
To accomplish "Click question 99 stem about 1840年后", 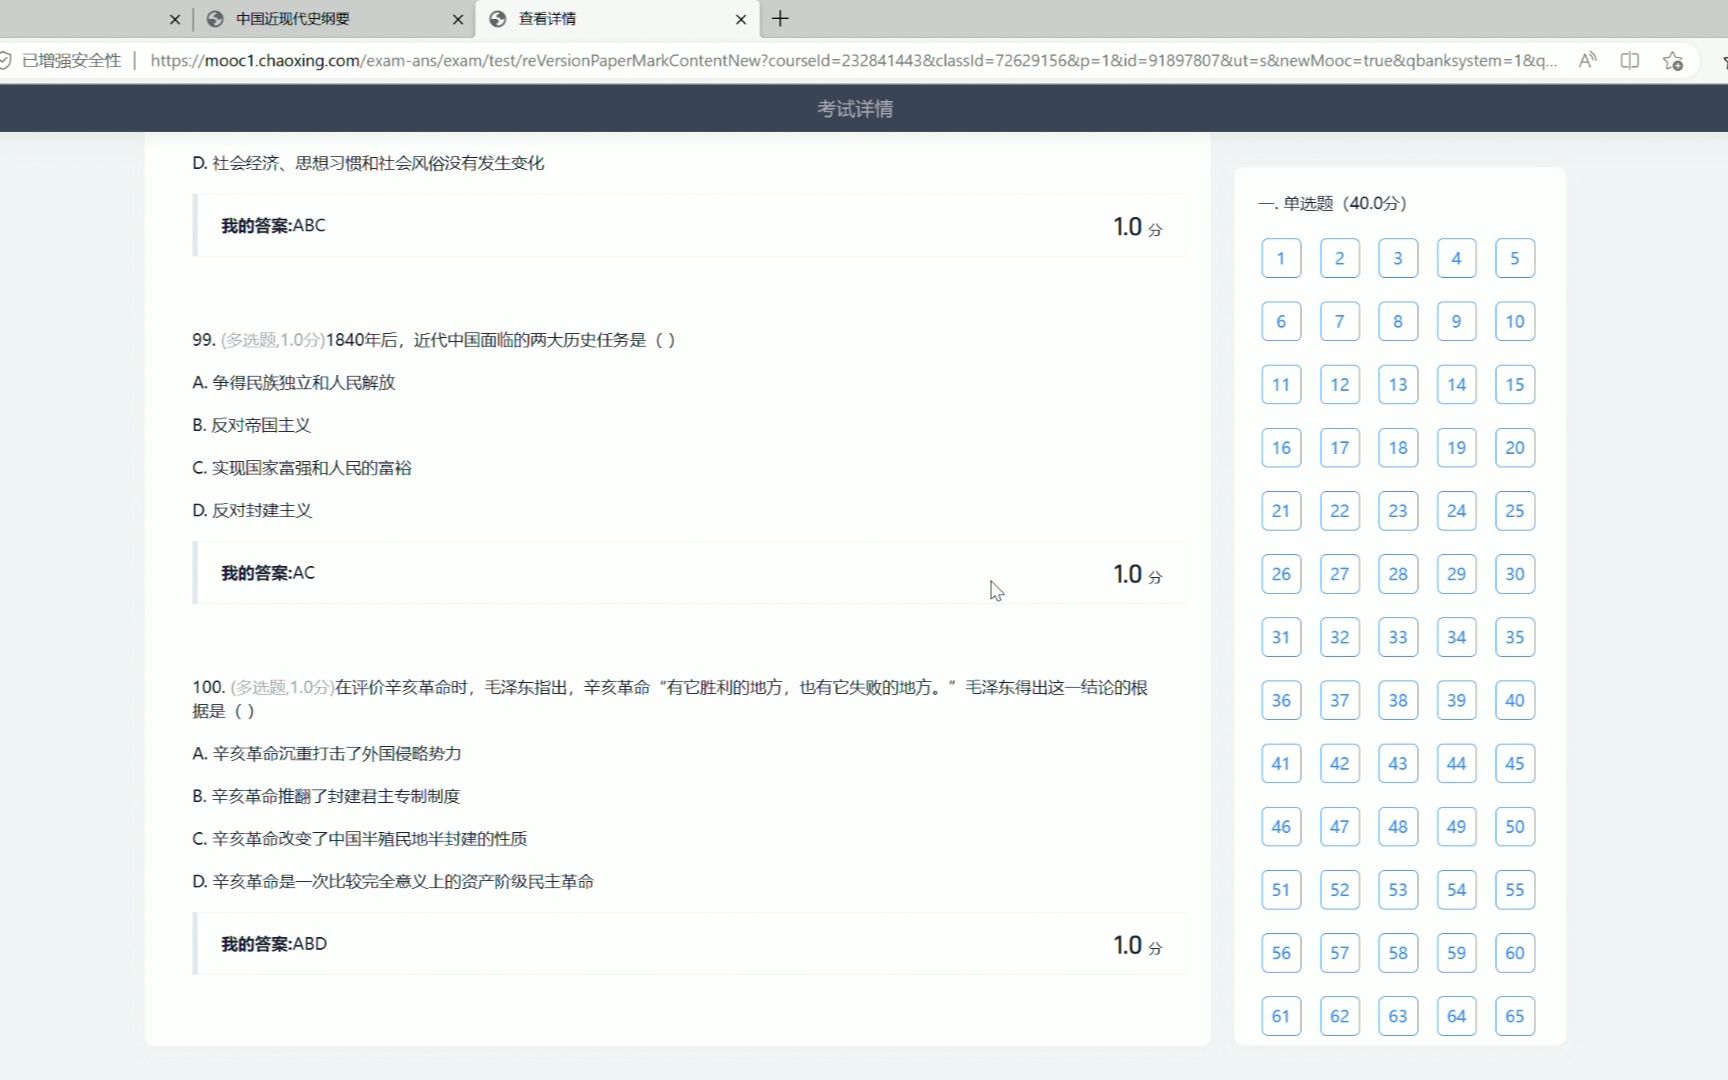I will click(434, 340).
